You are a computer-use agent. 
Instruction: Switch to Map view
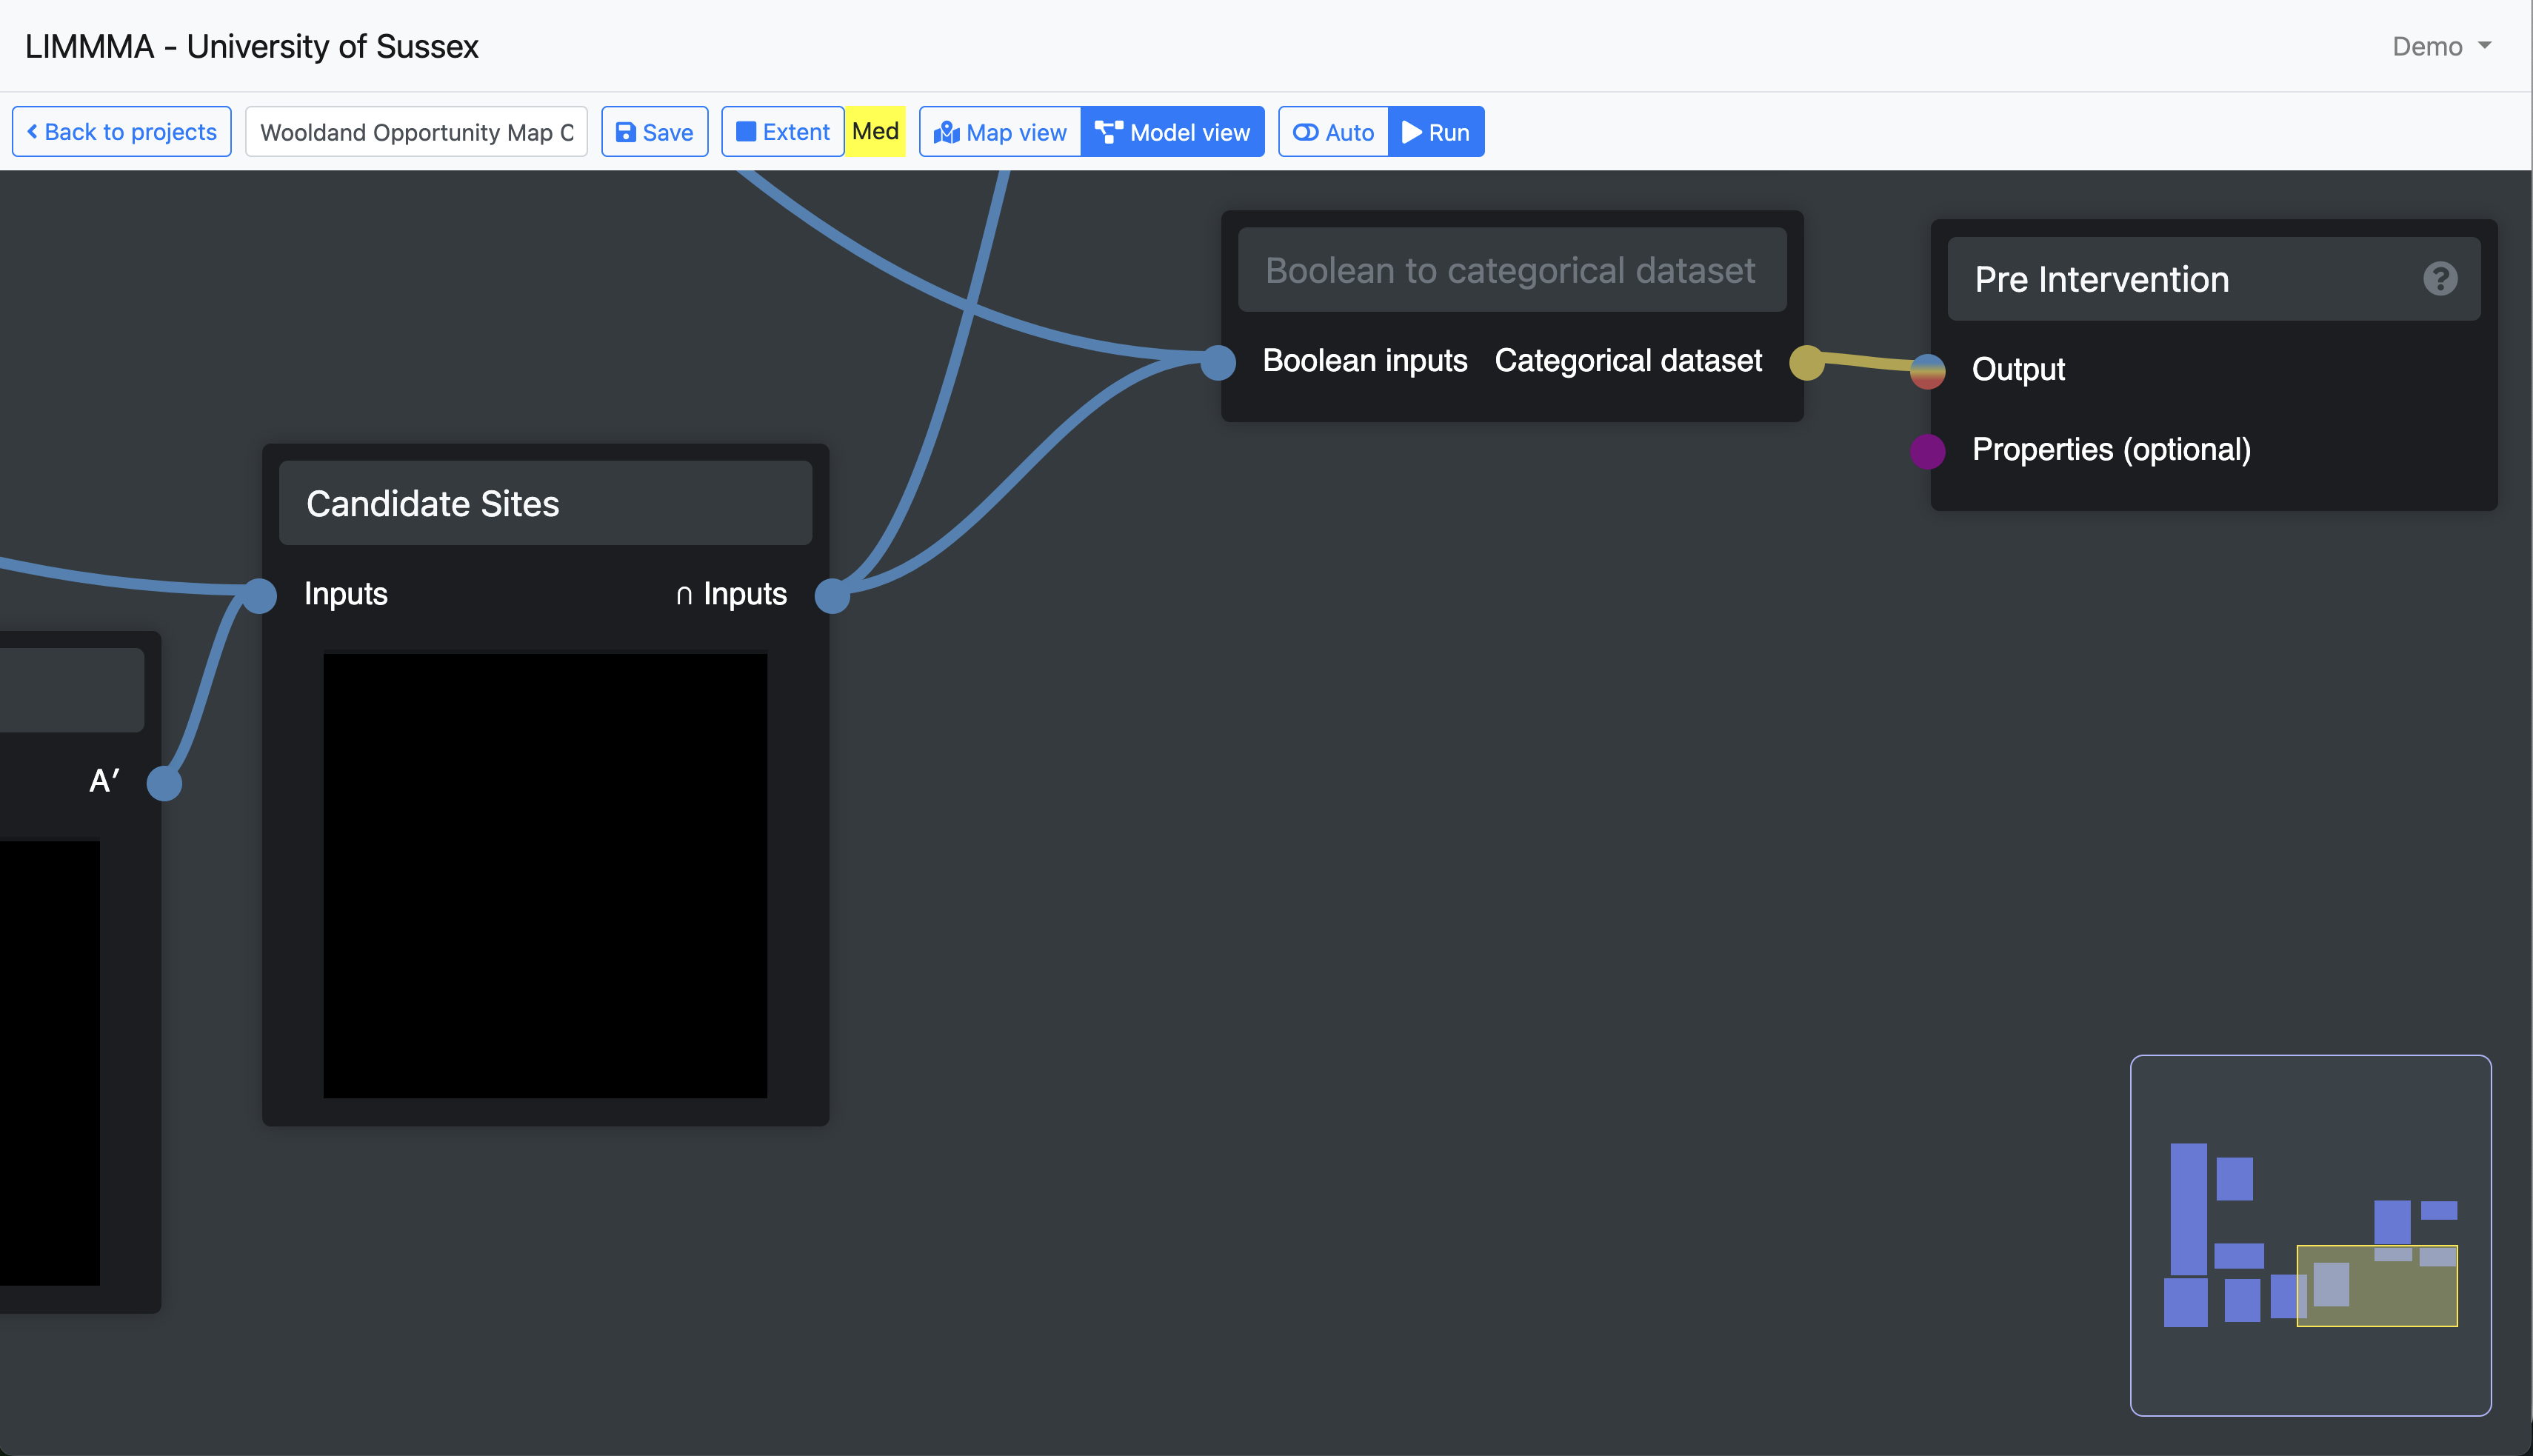1000,132
